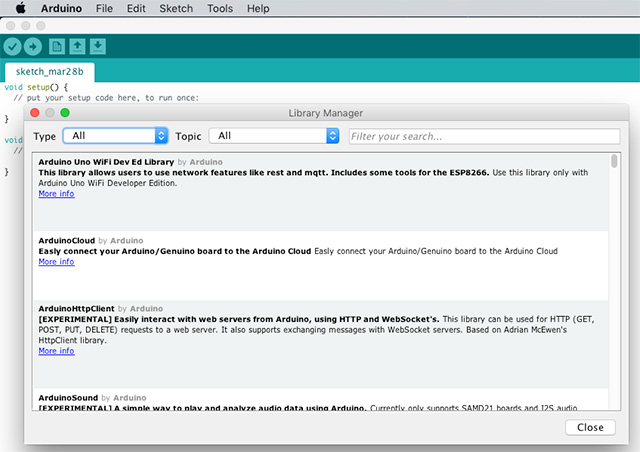The width and height of the screenshot is (640, 452).
Task: Click the red close dot of Library Manager
Action: 35,113
